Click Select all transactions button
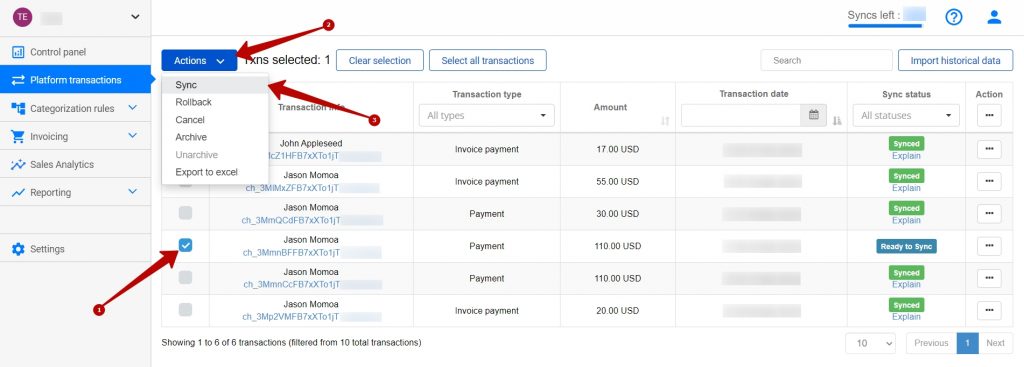The height and width of the screenshot is (367, 1024). tap(488, 60)
